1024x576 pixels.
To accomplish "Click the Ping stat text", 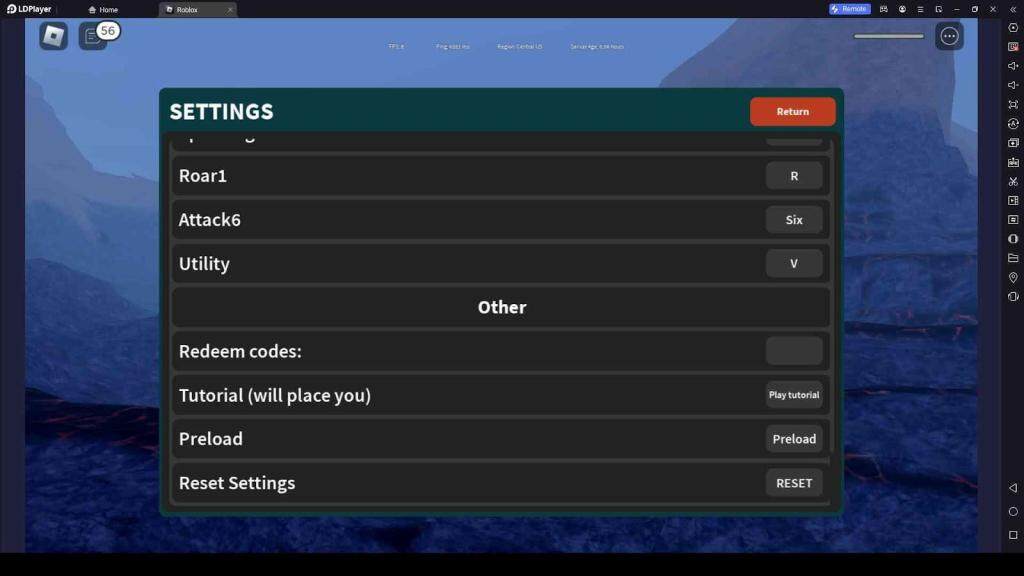I will click(x=453, y=47).
